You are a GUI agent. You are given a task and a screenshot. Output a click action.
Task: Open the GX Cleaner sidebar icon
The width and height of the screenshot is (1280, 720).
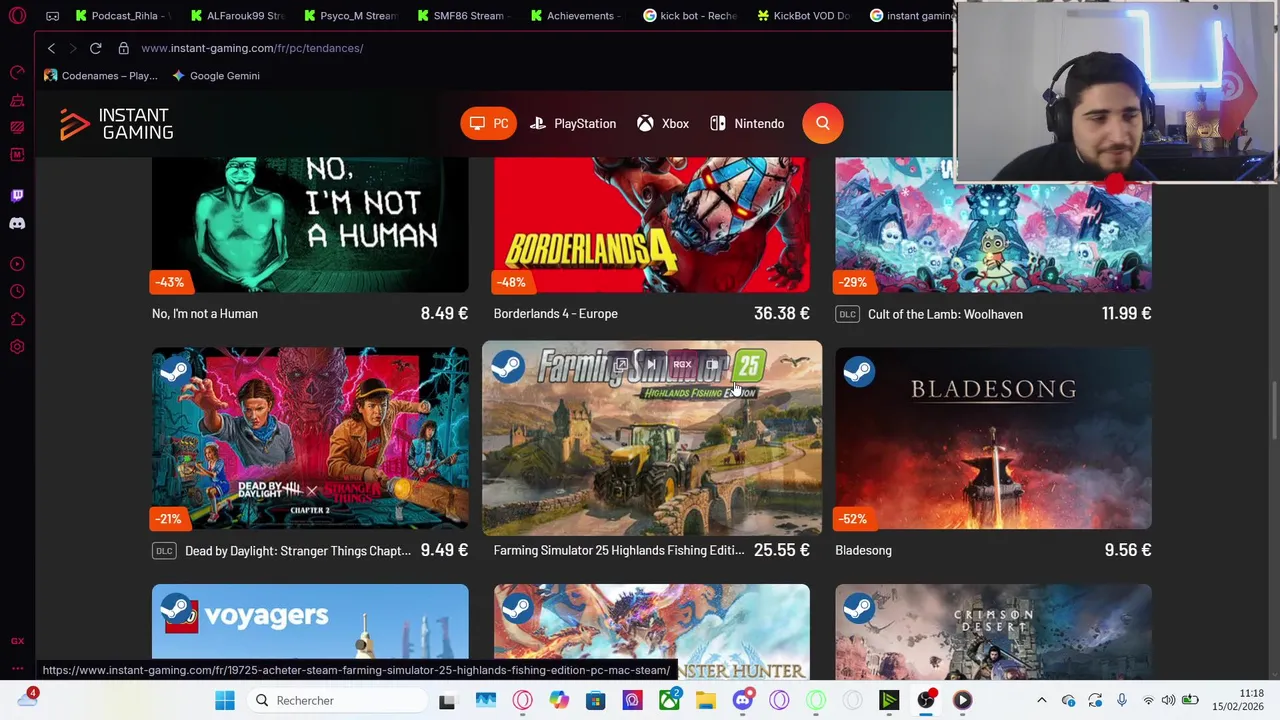[17, 101]
